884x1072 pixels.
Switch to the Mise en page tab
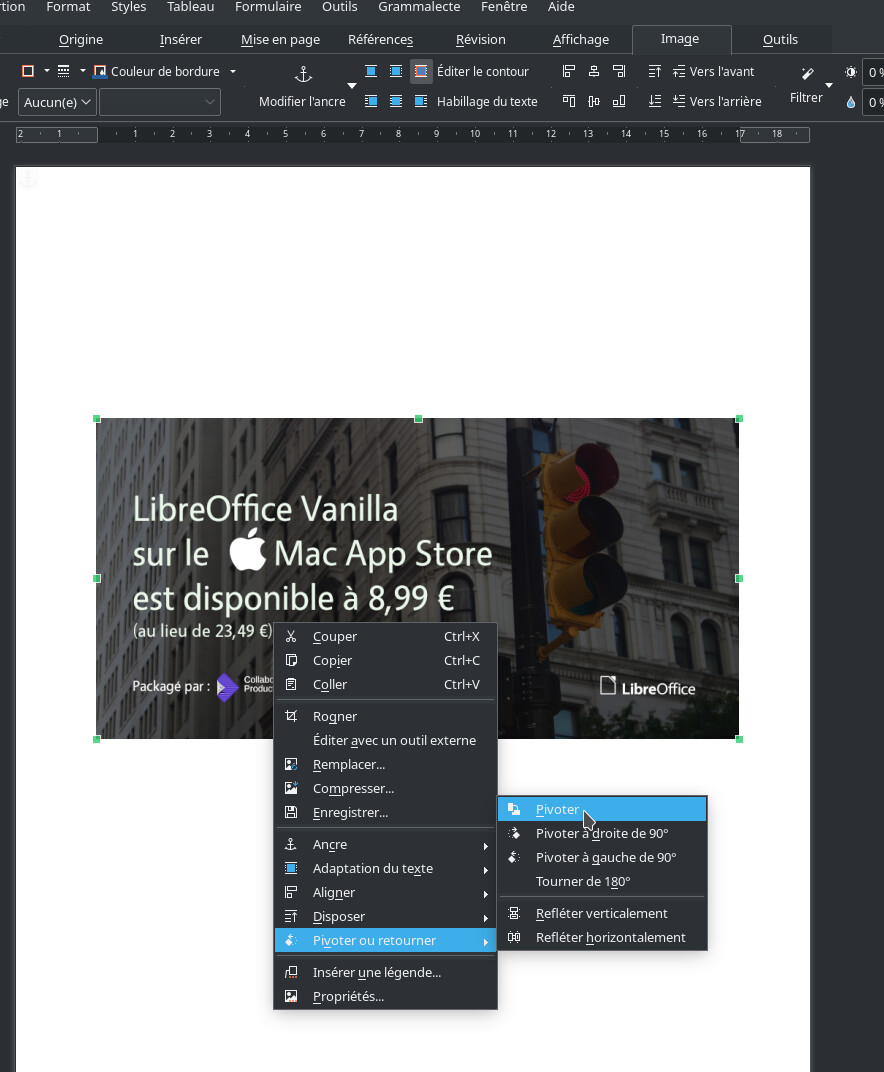pyautogui.click(x=280, y=39)
